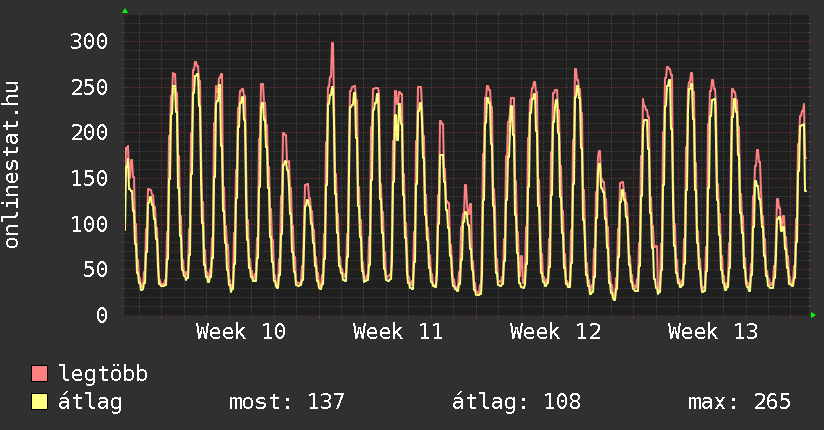
Task: Click the 'max: 265' statistic
Action: (x=739, y=403)
